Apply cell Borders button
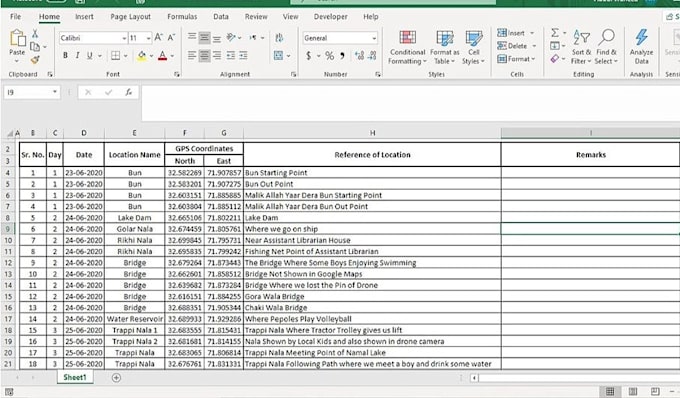 pos(115,55)
